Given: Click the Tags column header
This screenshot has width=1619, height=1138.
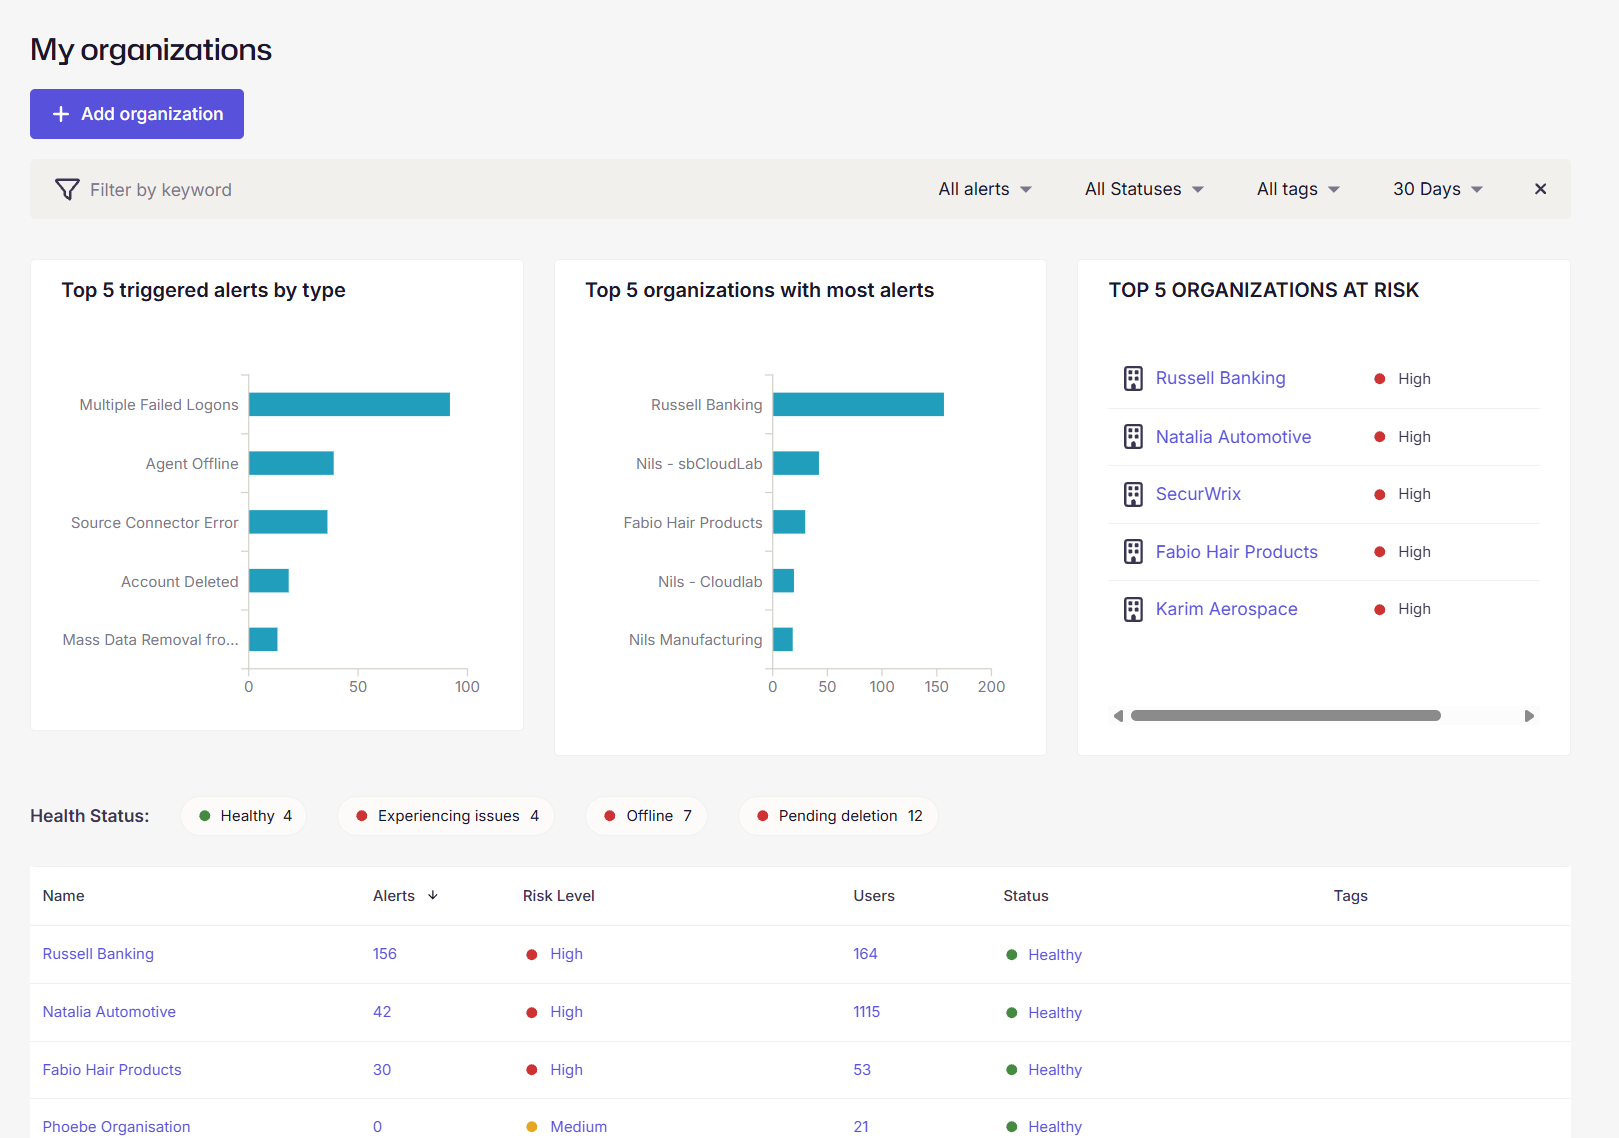Looking at the screenshot, I should point(1350,896).
